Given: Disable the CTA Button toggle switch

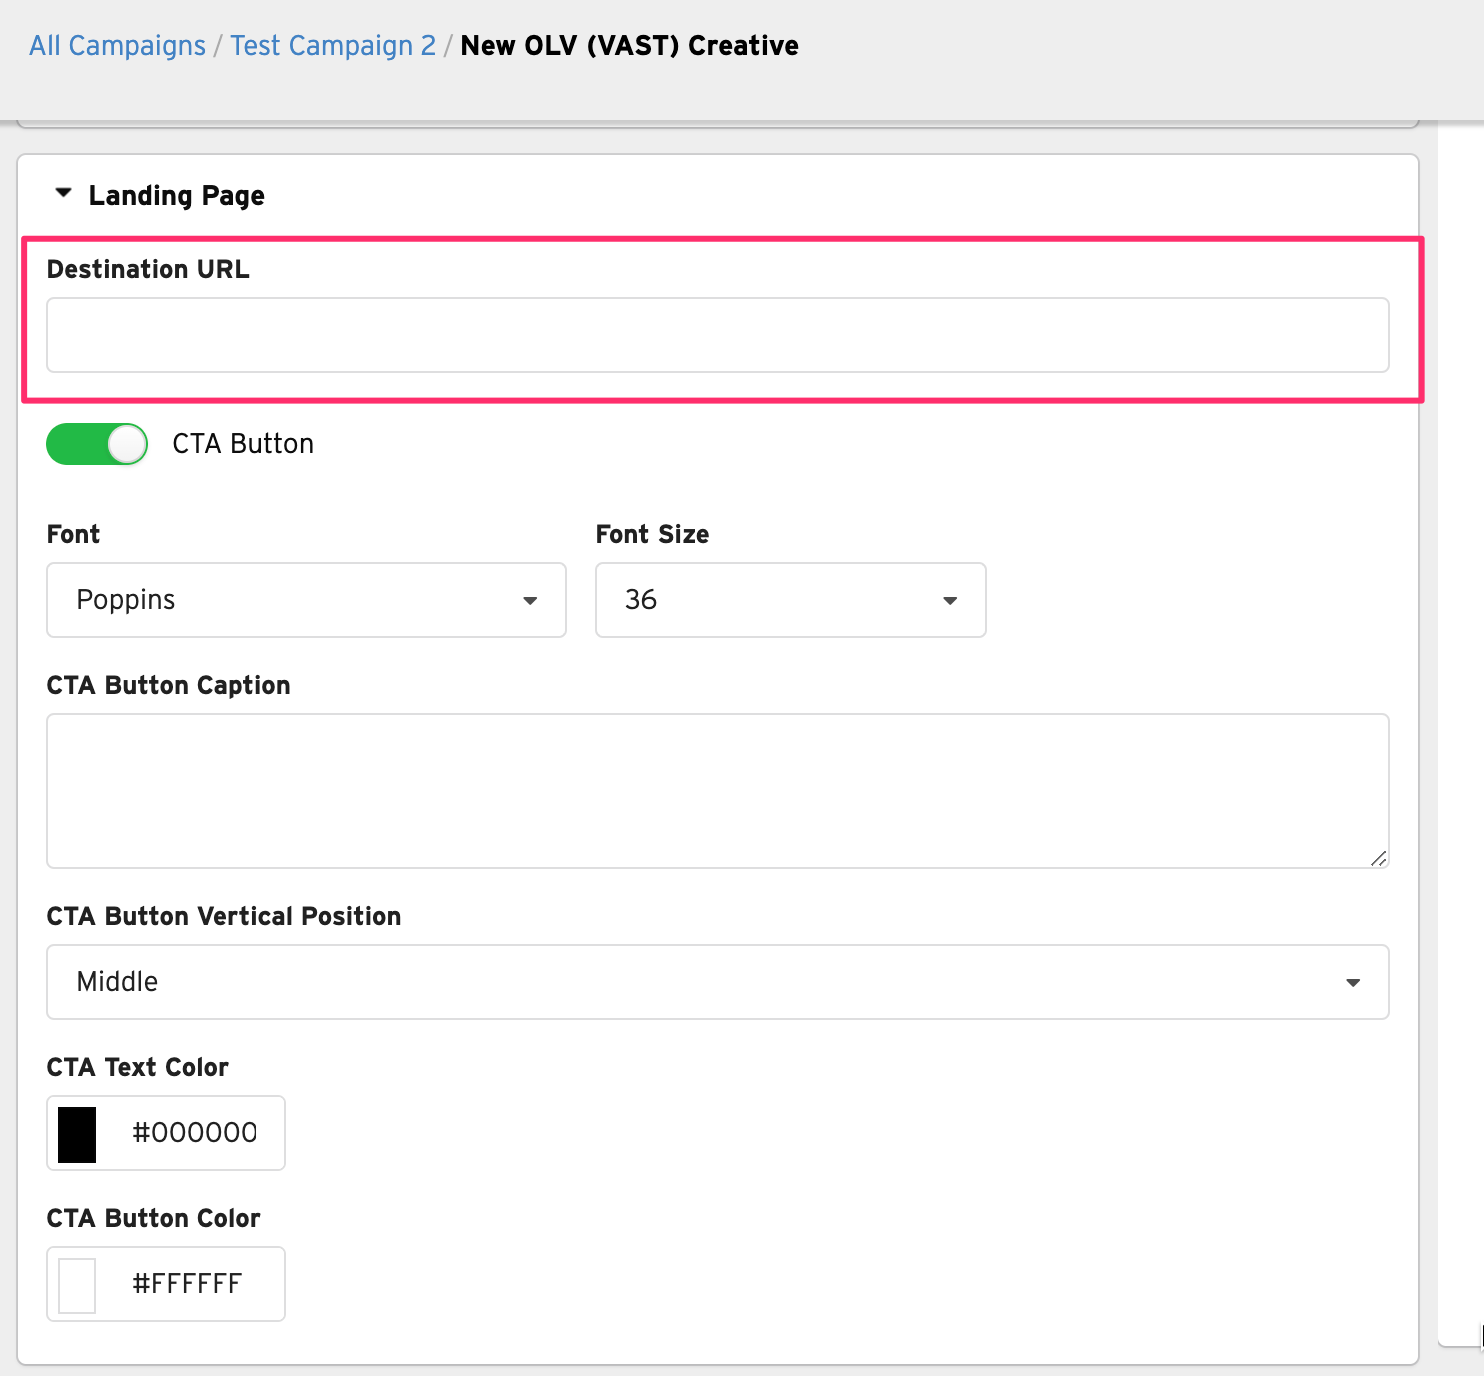Looking at the screenshot, I should tap(97, 444).
